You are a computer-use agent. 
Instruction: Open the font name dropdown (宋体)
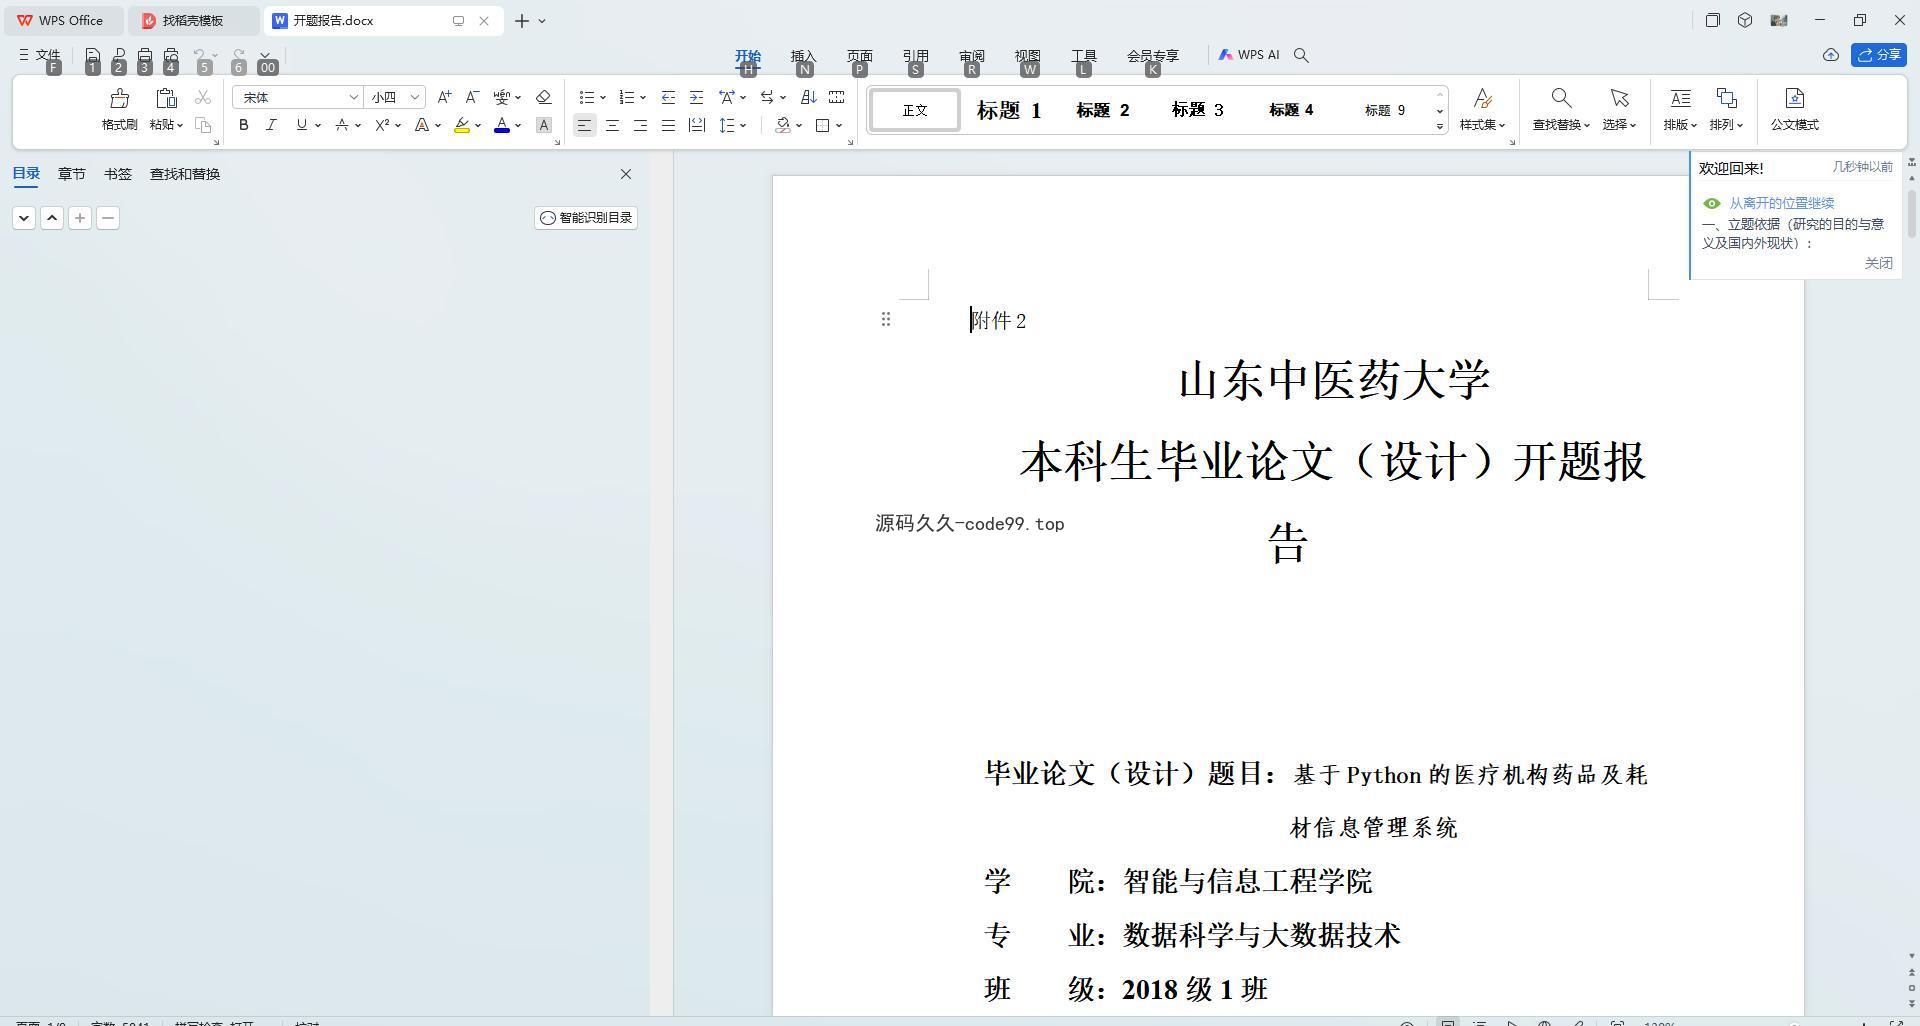coord(353,97)
